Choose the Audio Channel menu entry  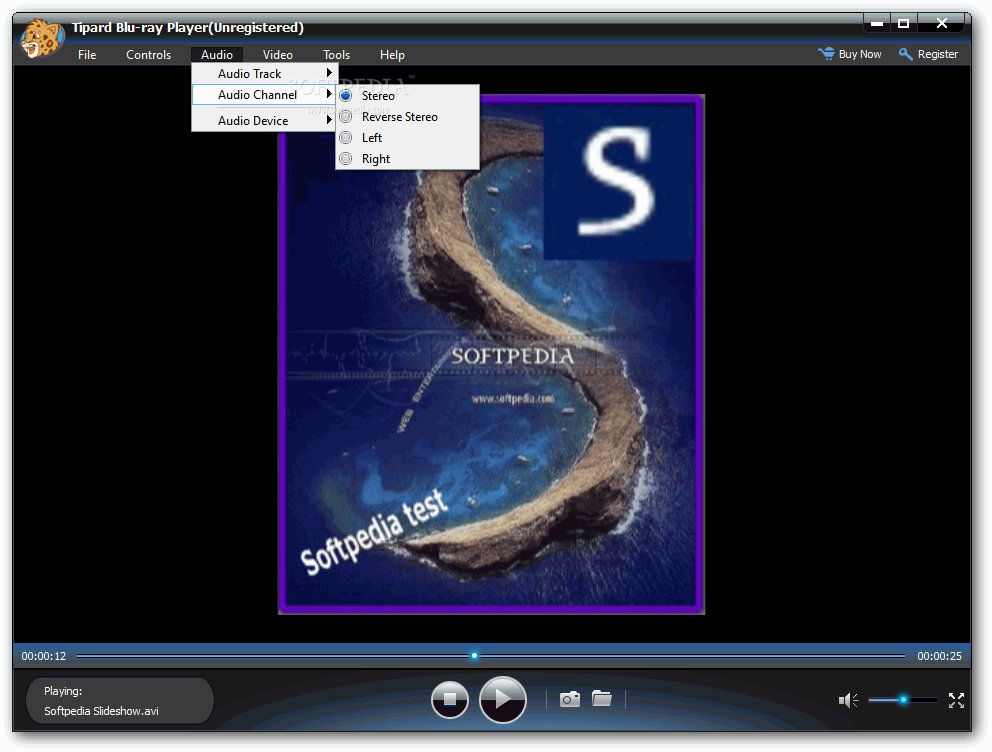(264, 95)
